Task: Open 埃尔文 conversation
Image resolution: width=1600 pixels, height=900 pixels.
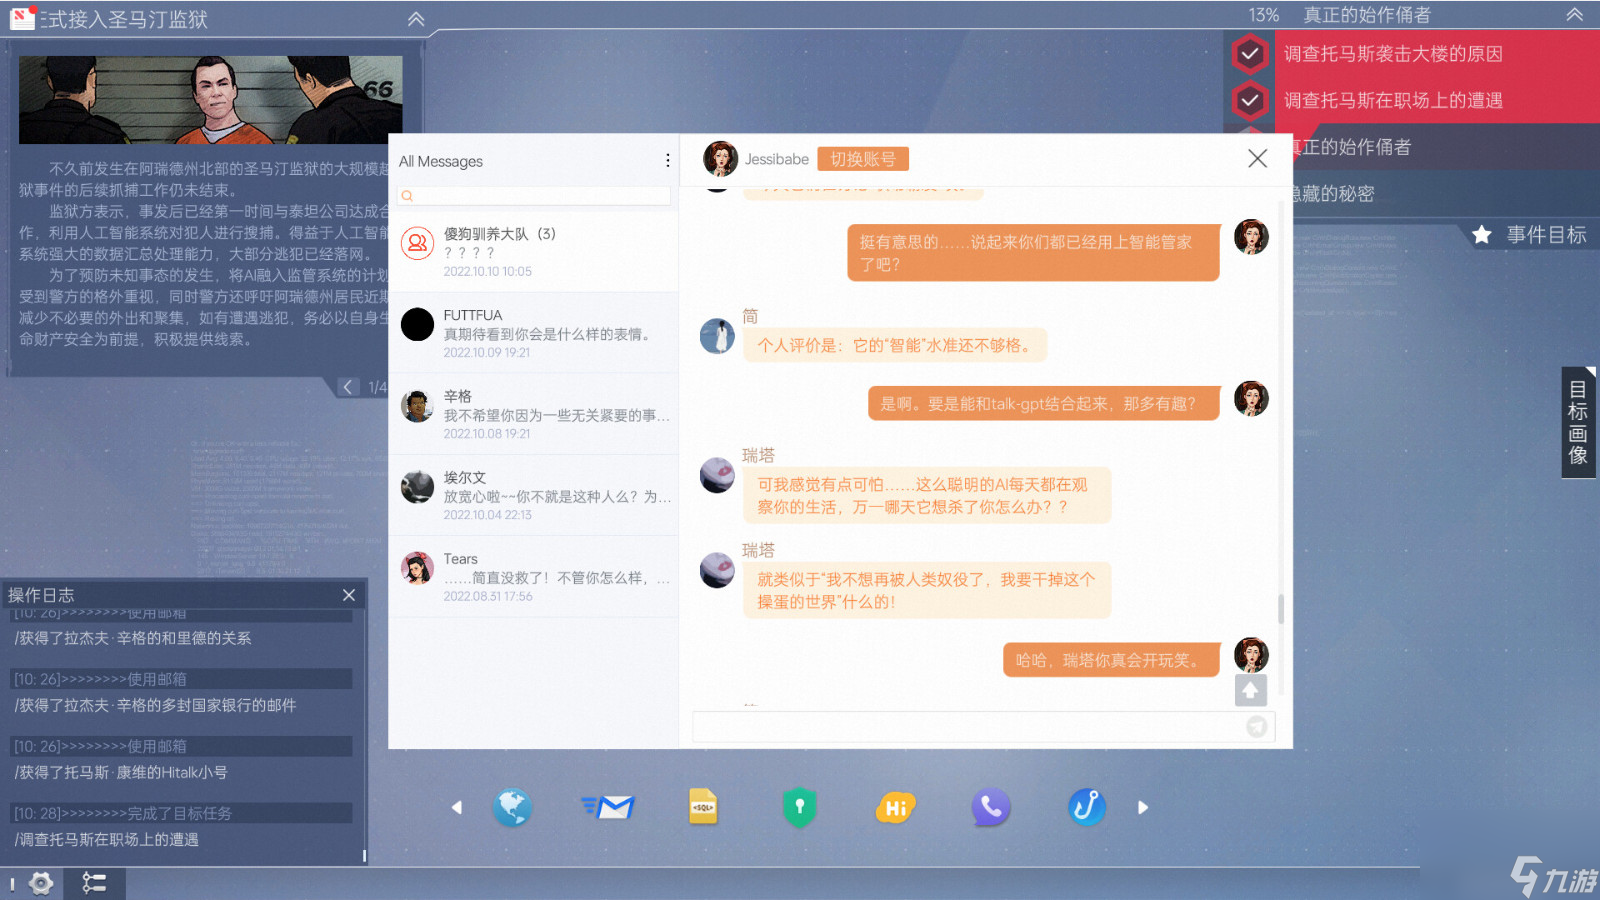Action: click(x=534, y=495)
